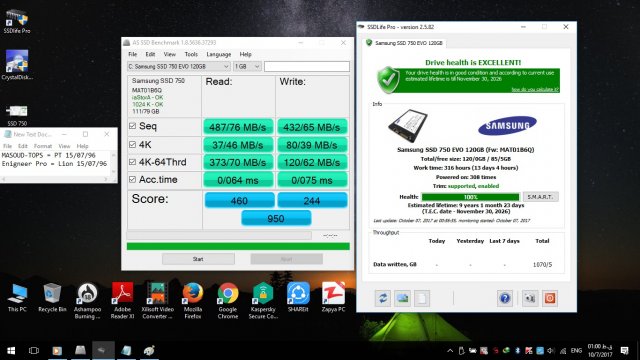
Task: Select the Samsung SSD 750 EVO 120GB tab
Action: tap(404, 43)
